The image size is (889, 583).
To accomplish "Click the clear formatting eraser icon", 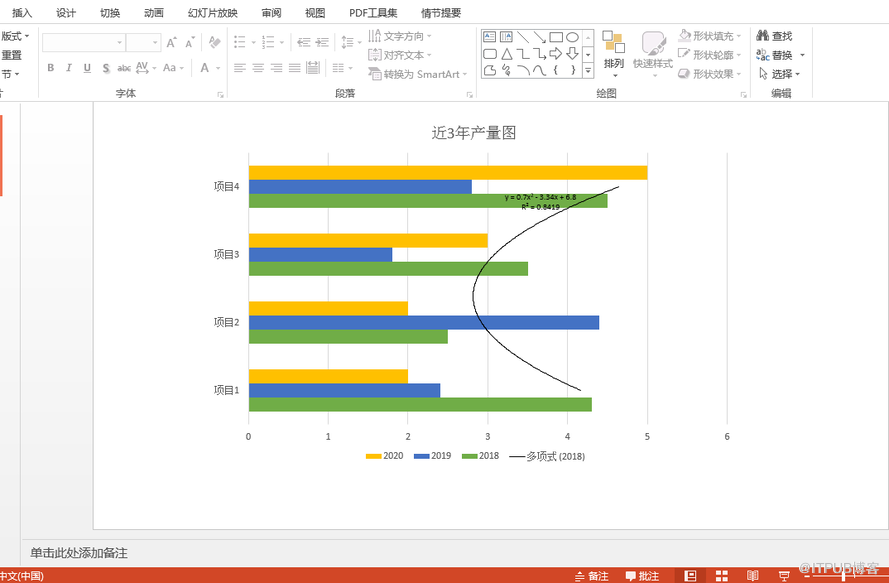I will [x=214, y=42].
